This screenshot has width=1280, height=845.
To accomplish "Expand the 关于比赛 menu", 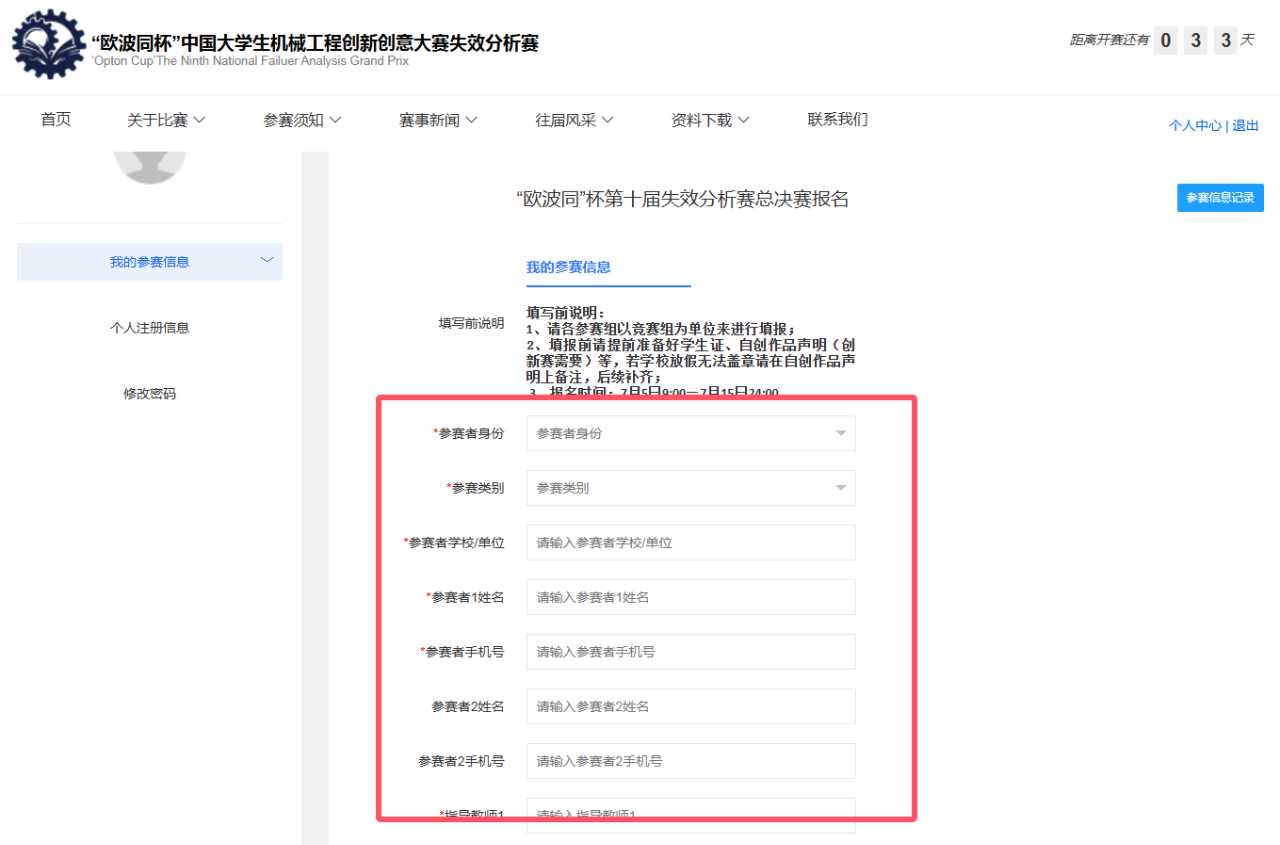I will [x=166, y=120].
